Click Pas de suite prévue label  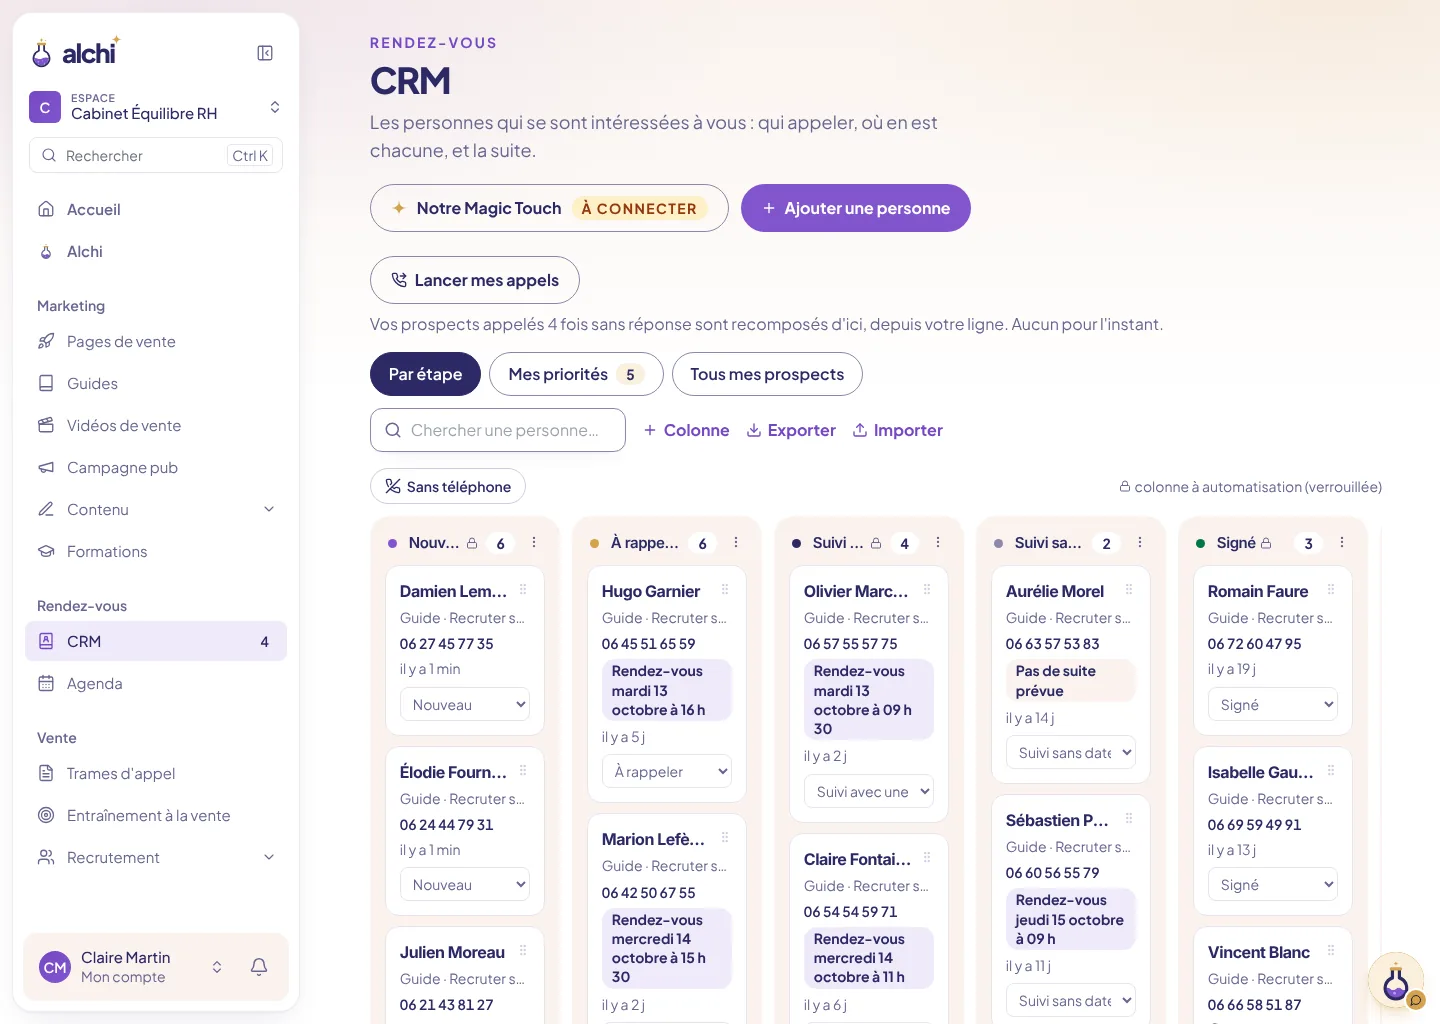pyautogui.click(x=1070, y=681)
